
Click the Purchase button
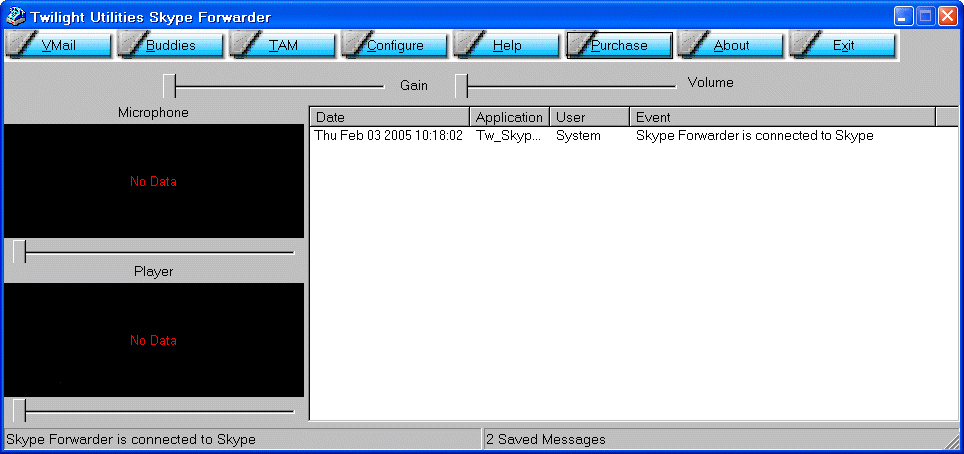click(x=618, y=46)
